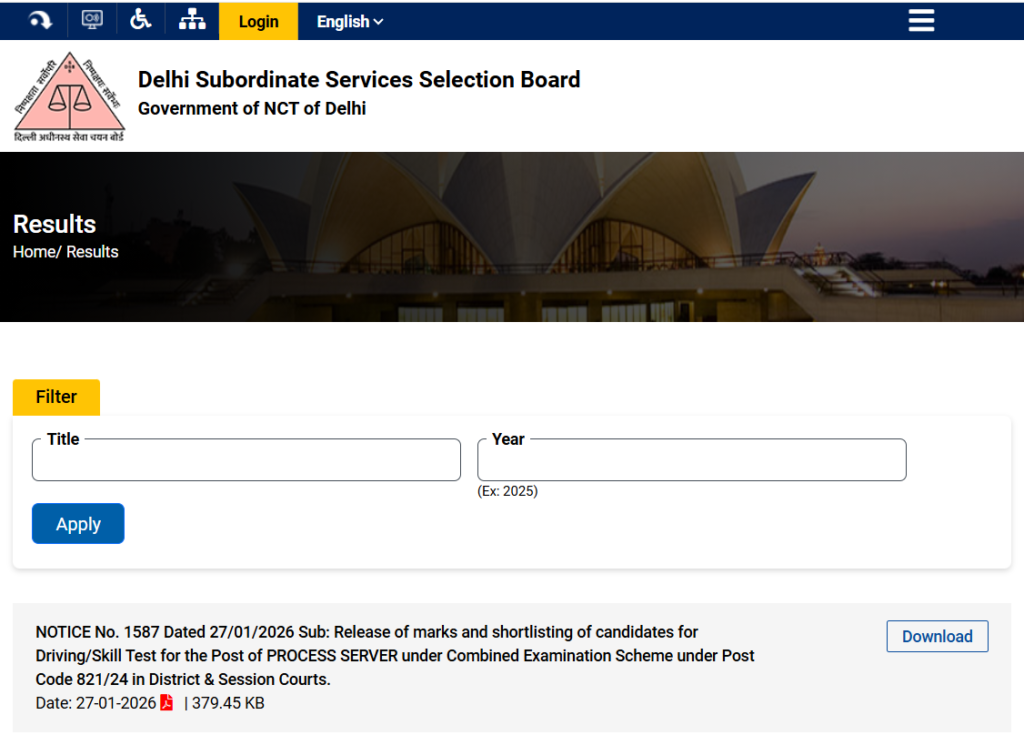This screenshot has height=735, width=1024.
Task: Select the accessibility wheelchair icon
Action: 141,20
